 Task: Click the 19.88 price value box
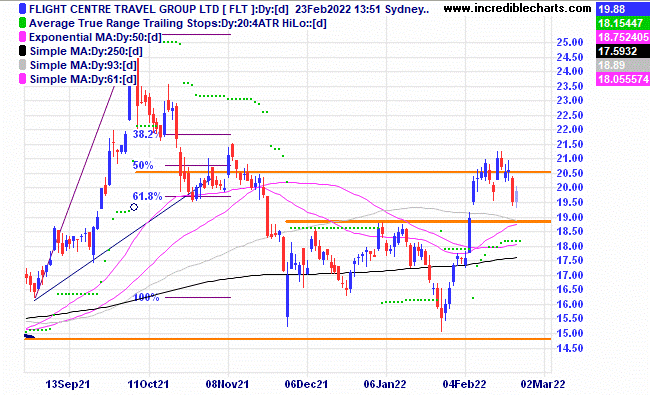[623, 9]
